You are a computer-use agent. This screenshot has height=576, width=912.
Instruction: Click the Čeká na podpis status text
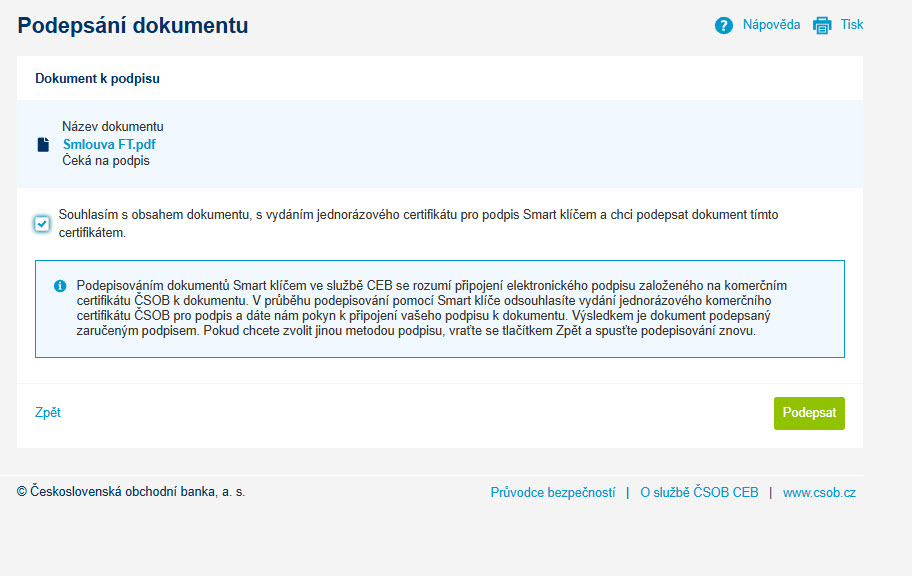tap(106, 161)
